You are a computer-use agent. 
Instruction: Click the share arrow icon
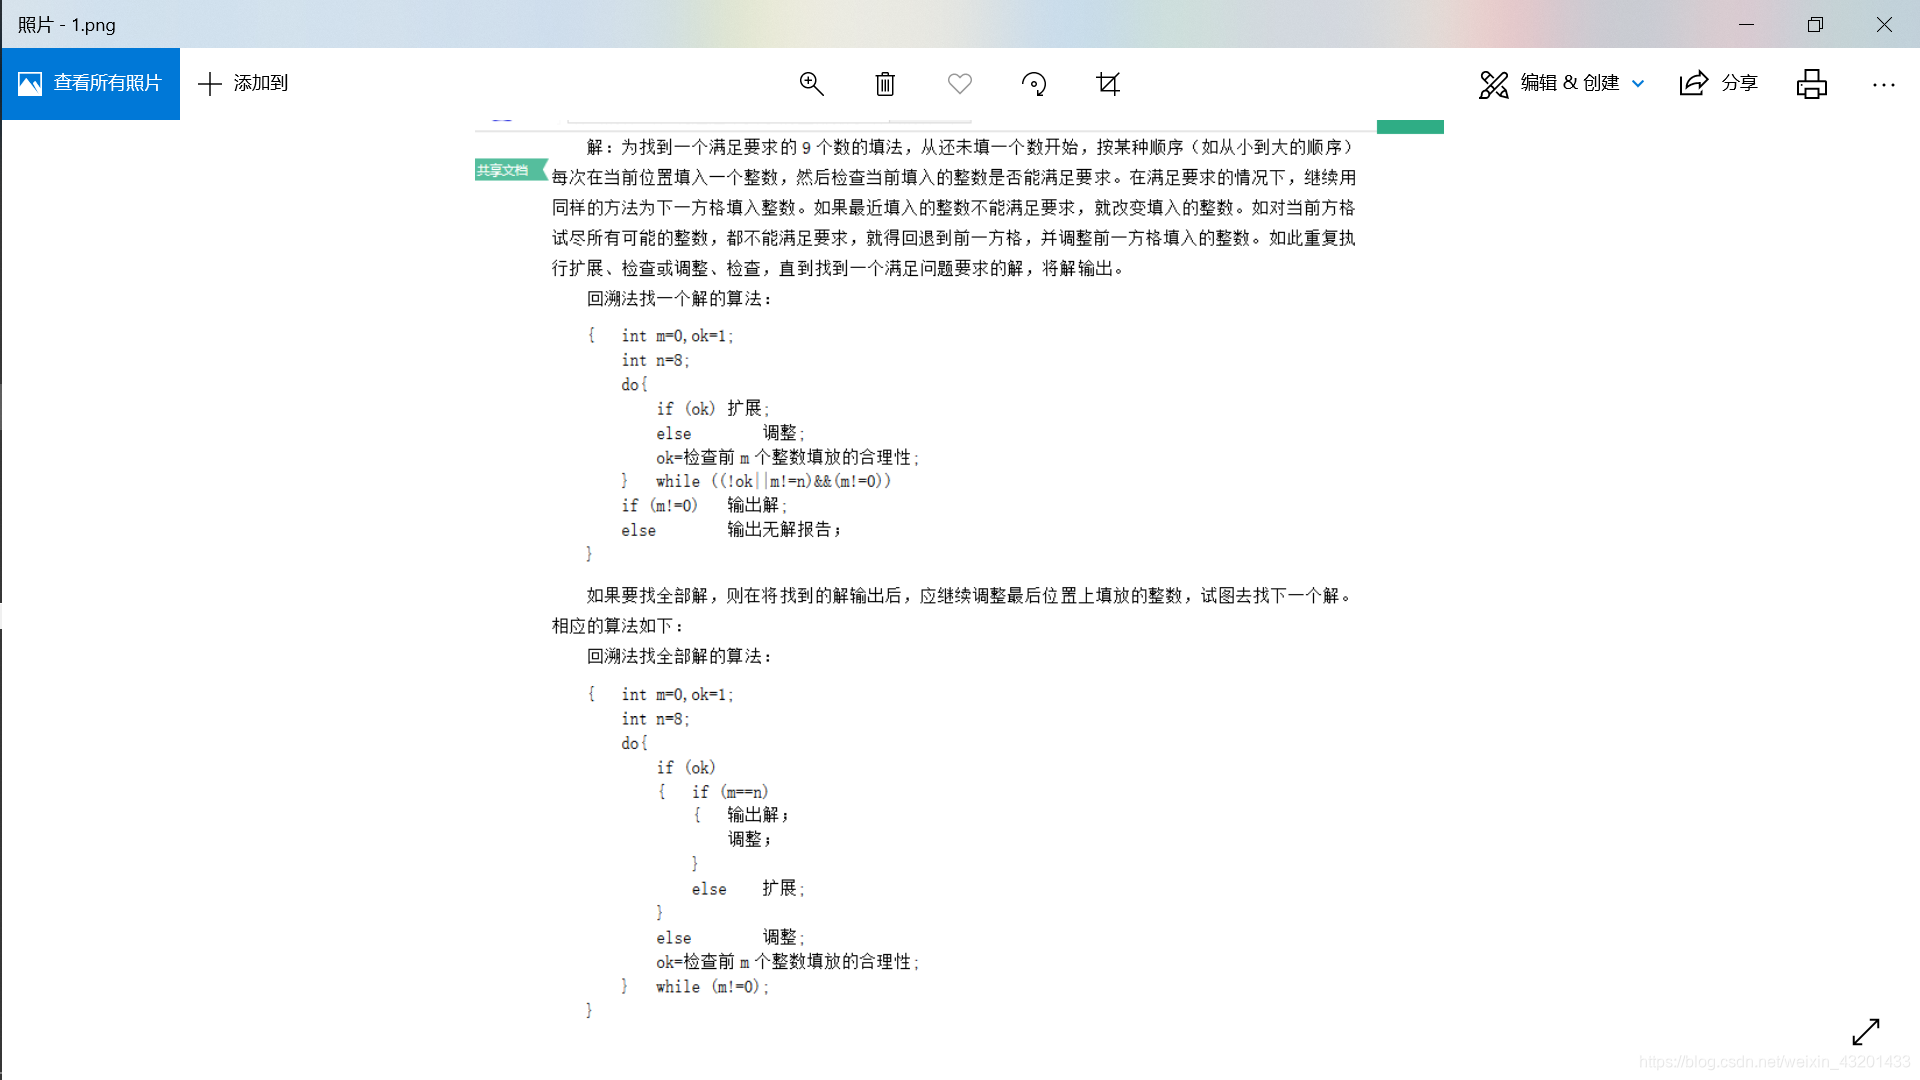click(x=1693, y=83)
